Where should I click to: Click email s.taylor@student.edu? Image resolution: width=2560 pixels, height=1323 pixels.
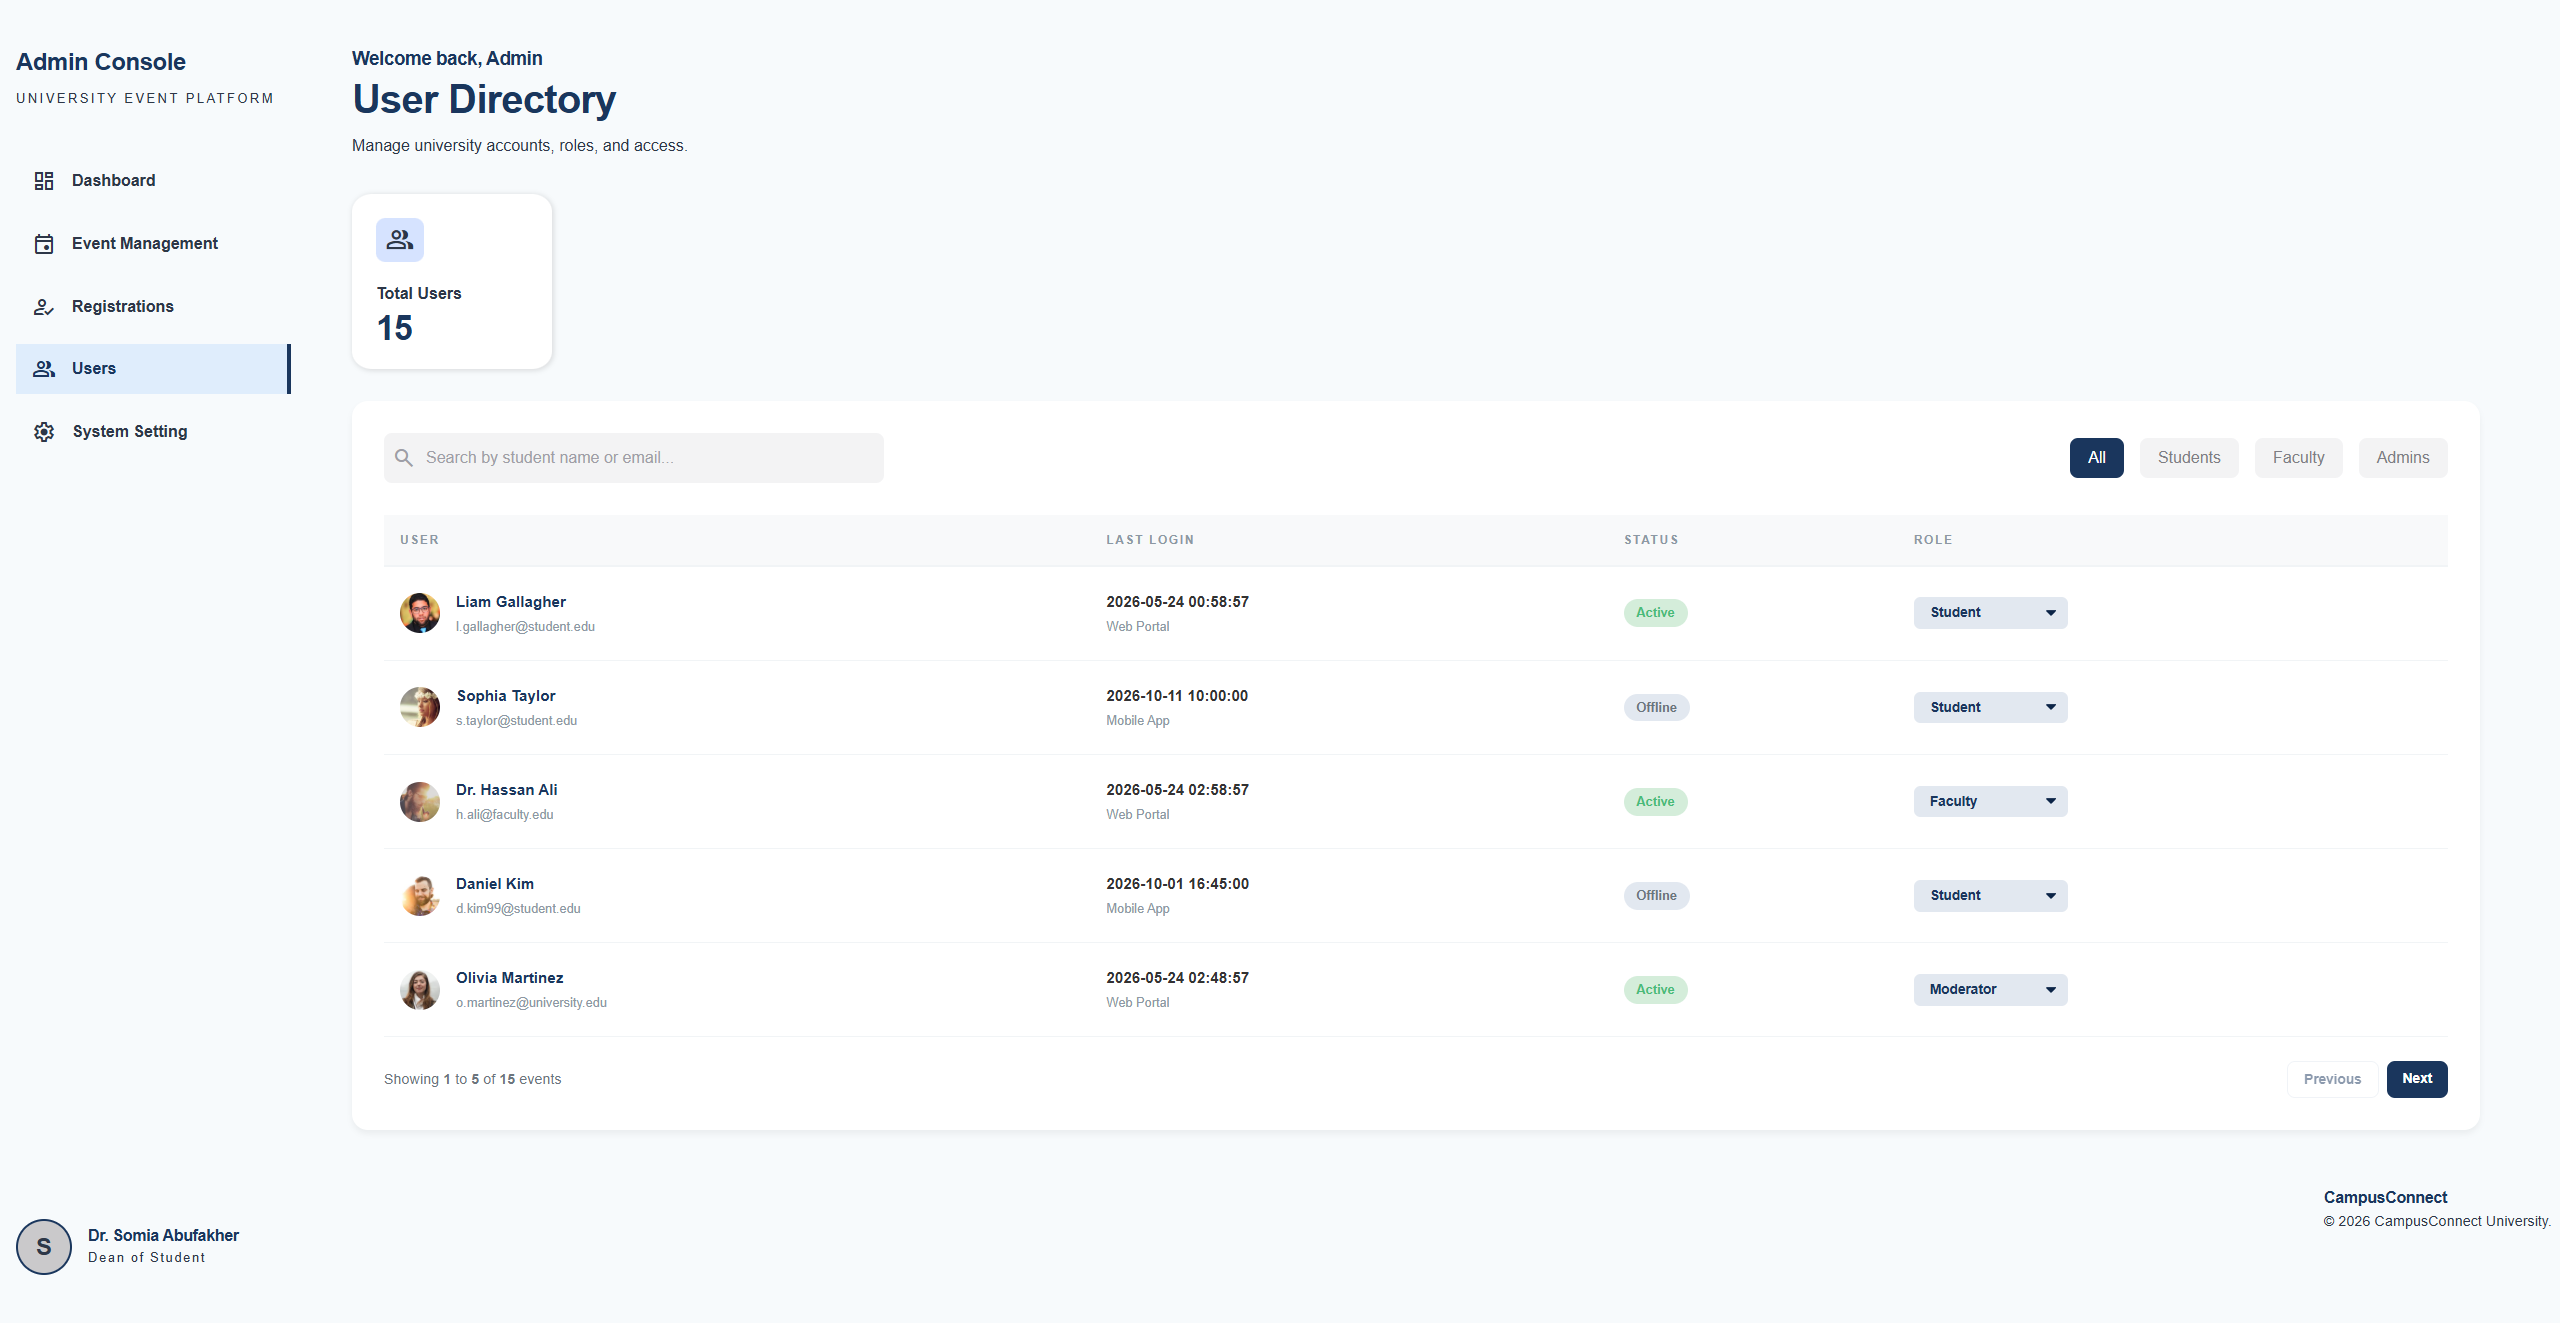tap(517, 721)
